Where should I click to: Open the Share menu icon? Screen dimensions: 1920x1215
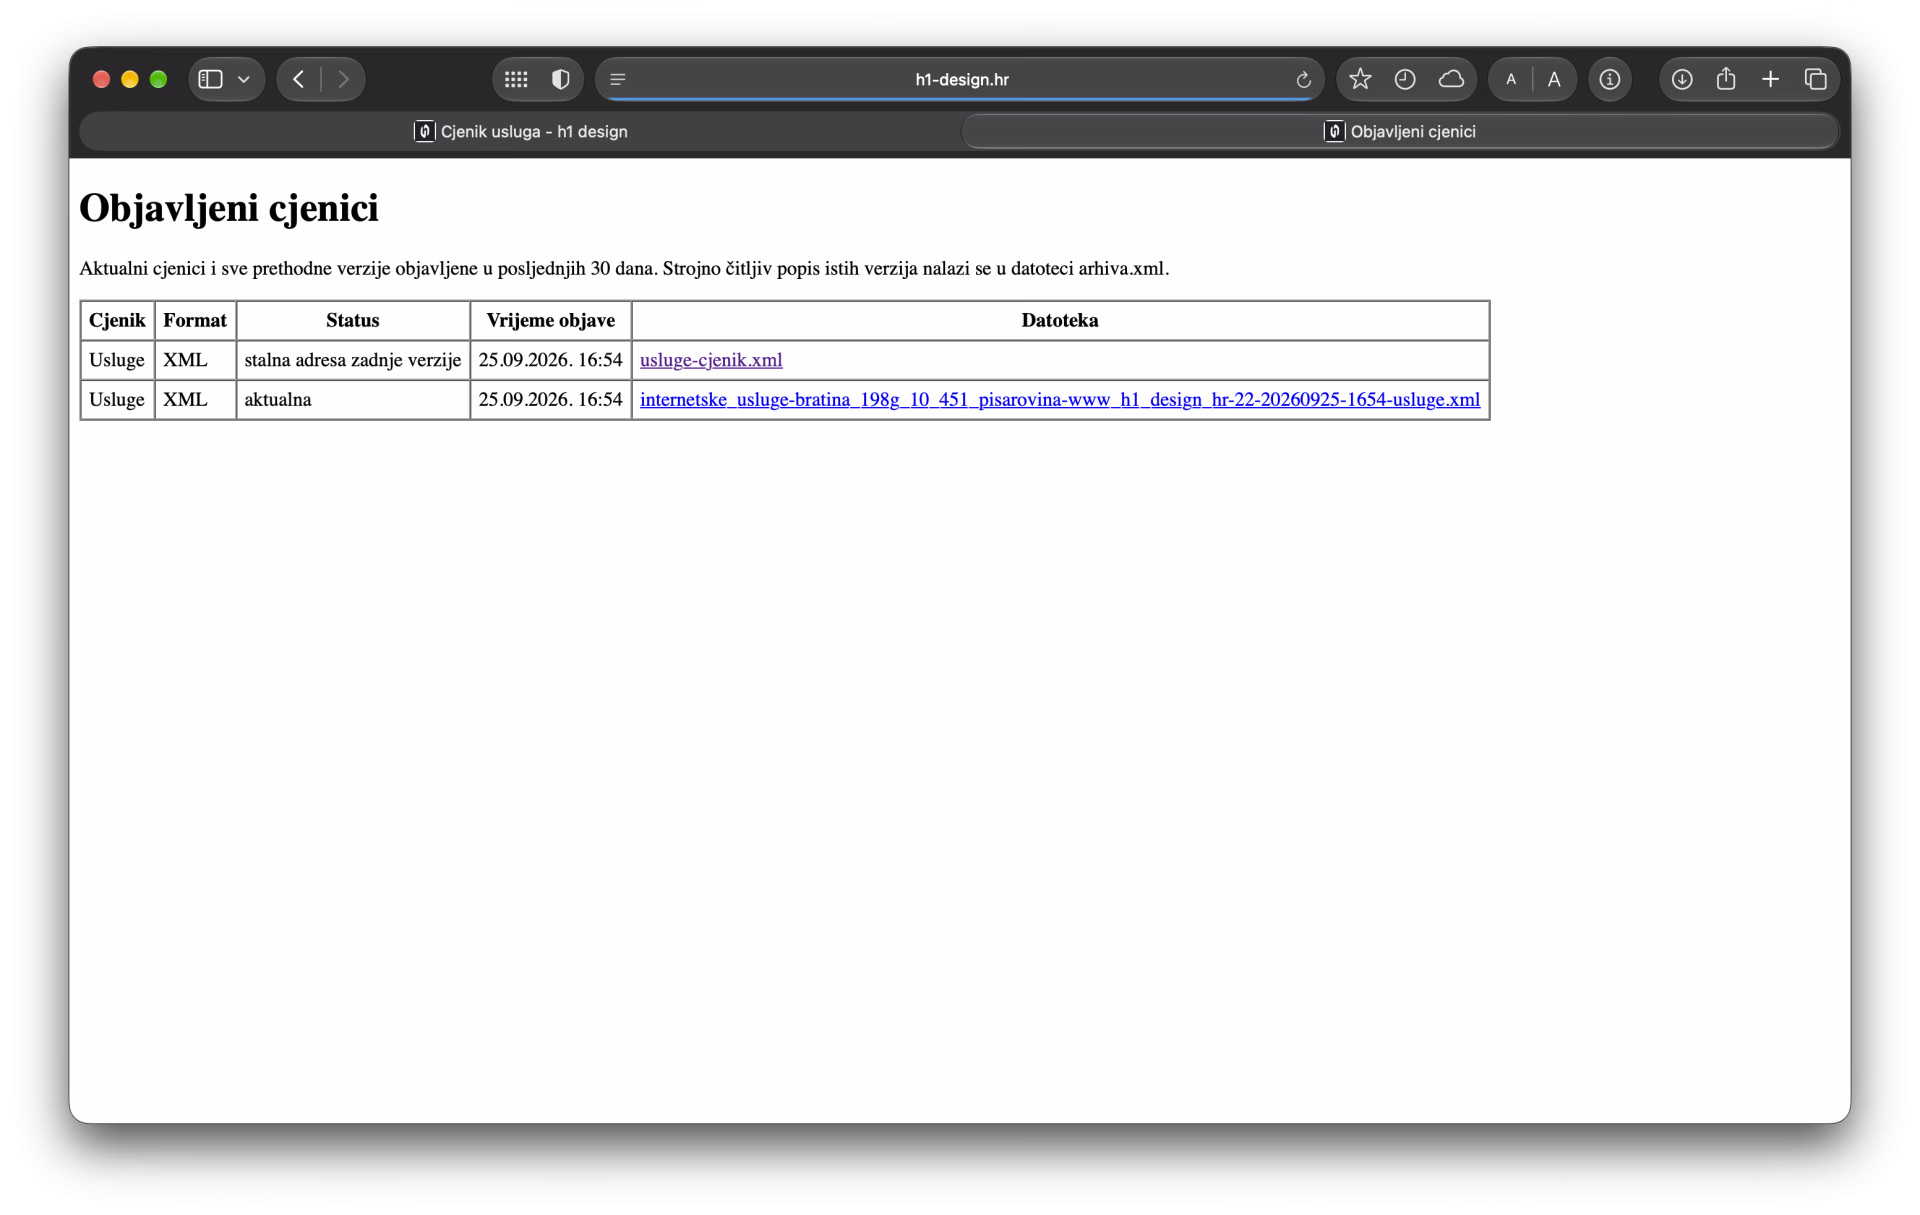pyautogui.click(x=1726, y=79)
